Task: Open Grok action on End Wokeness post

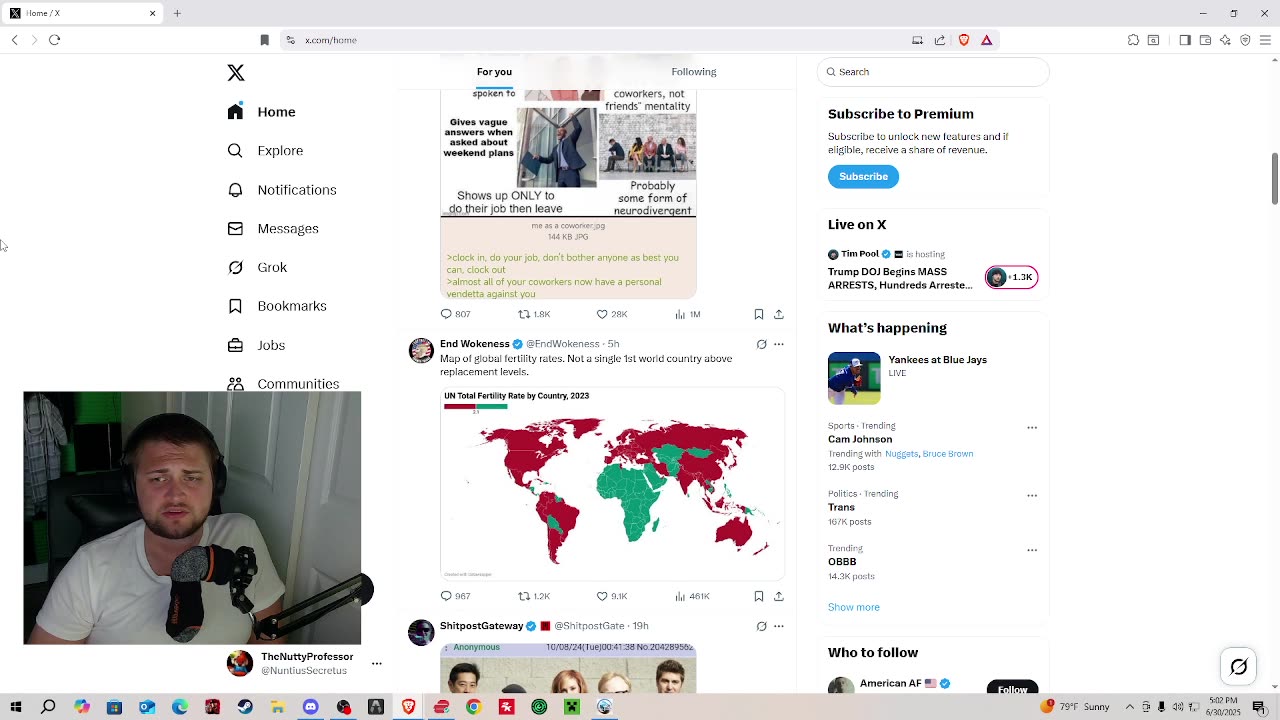Action: coord(762,344)
